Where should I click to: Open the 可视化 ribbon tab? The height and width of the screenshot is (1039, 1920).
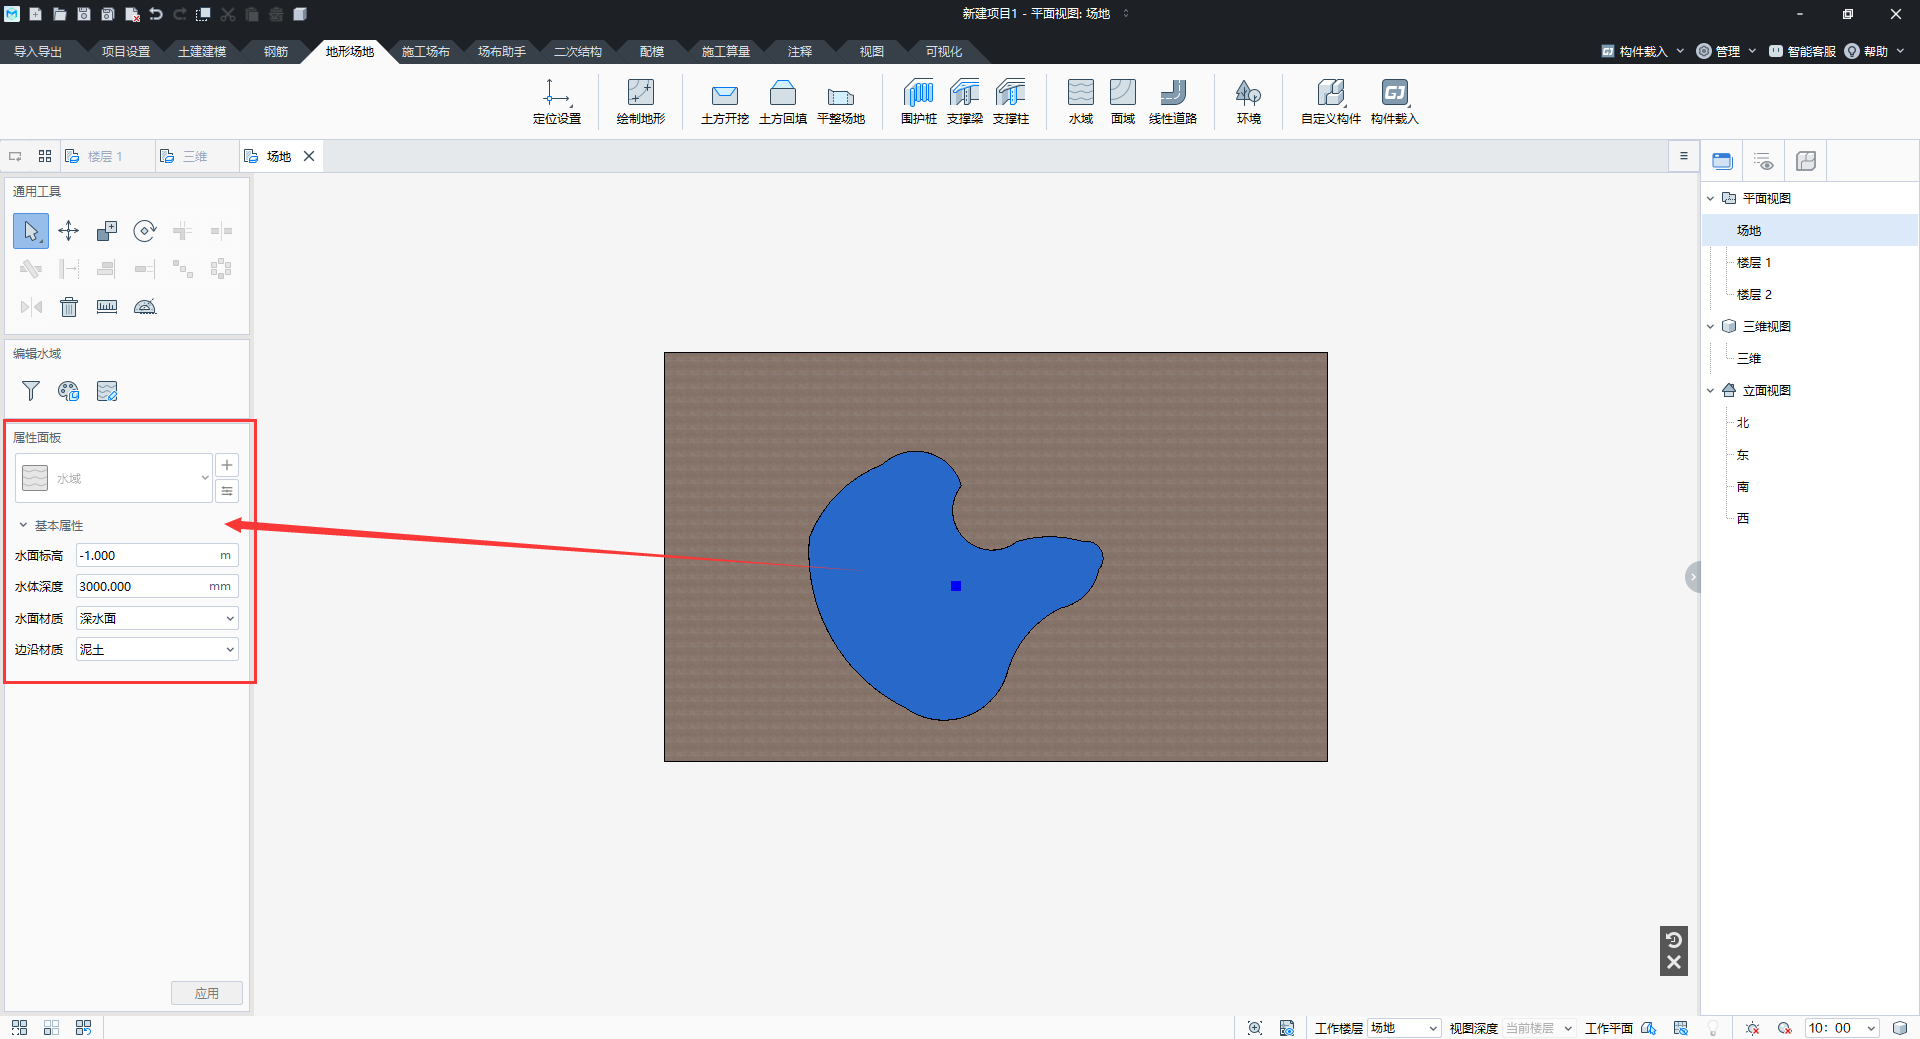click(944, 51)
